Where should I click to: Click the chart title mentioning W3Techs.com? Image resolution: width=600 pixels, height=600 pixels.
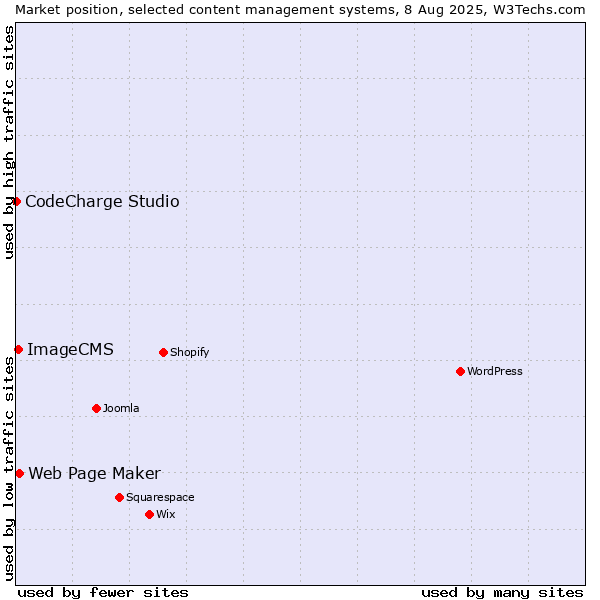[300, 10]
